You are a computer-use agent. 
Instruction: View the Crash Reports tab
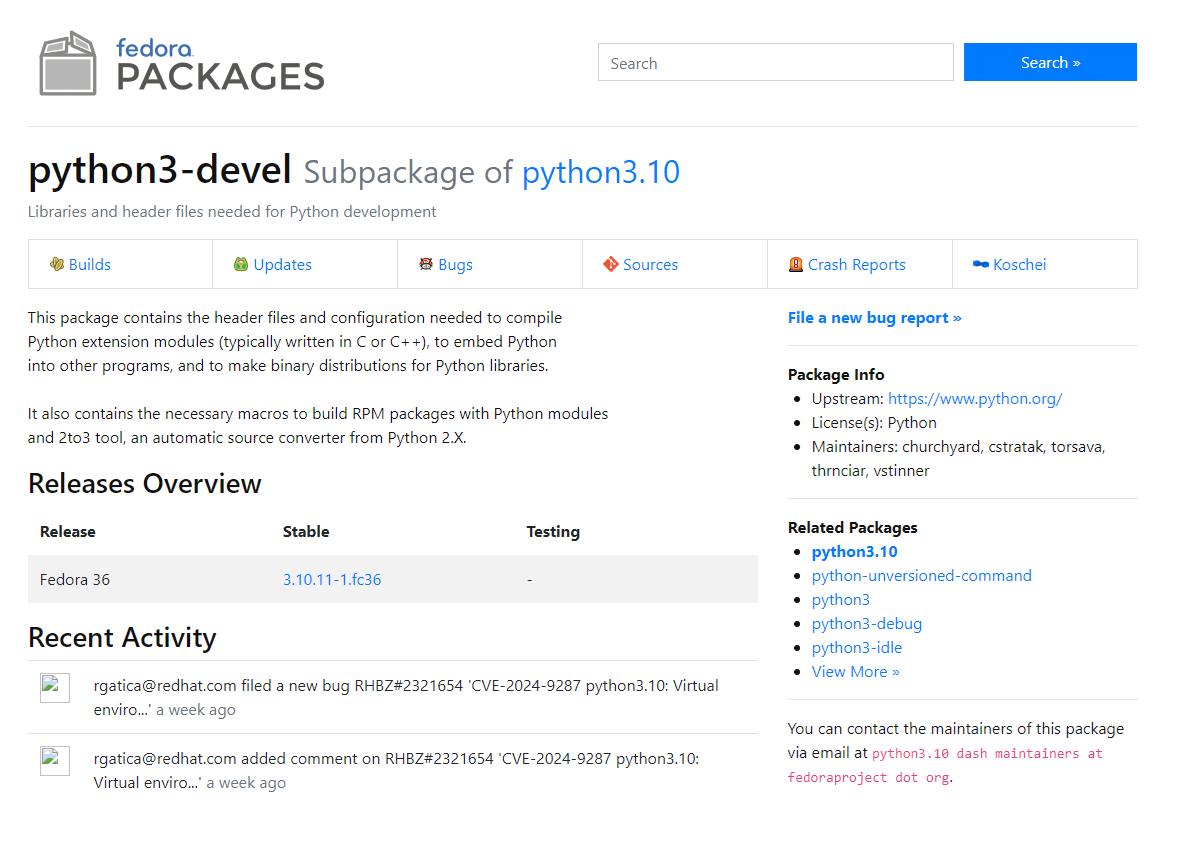pos(856,265)
